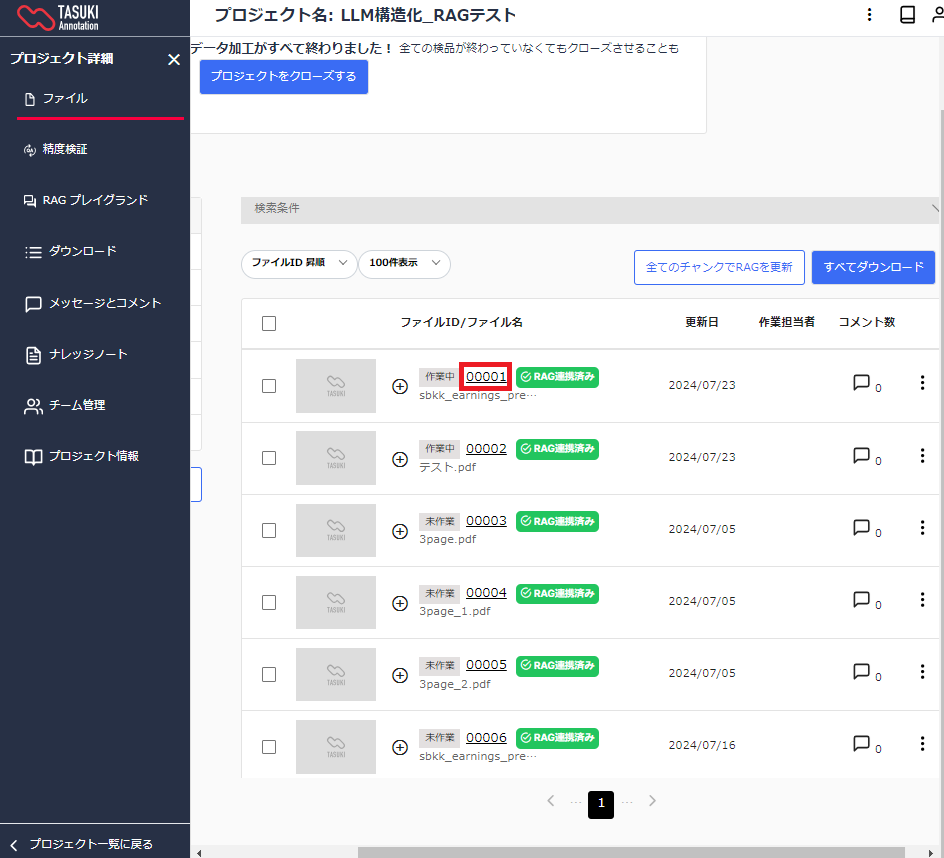The height and width of the screenshot is (858, 944).
Task: Expand the 検索条件 search conditions panel
Action: click(x=589, y=209)
